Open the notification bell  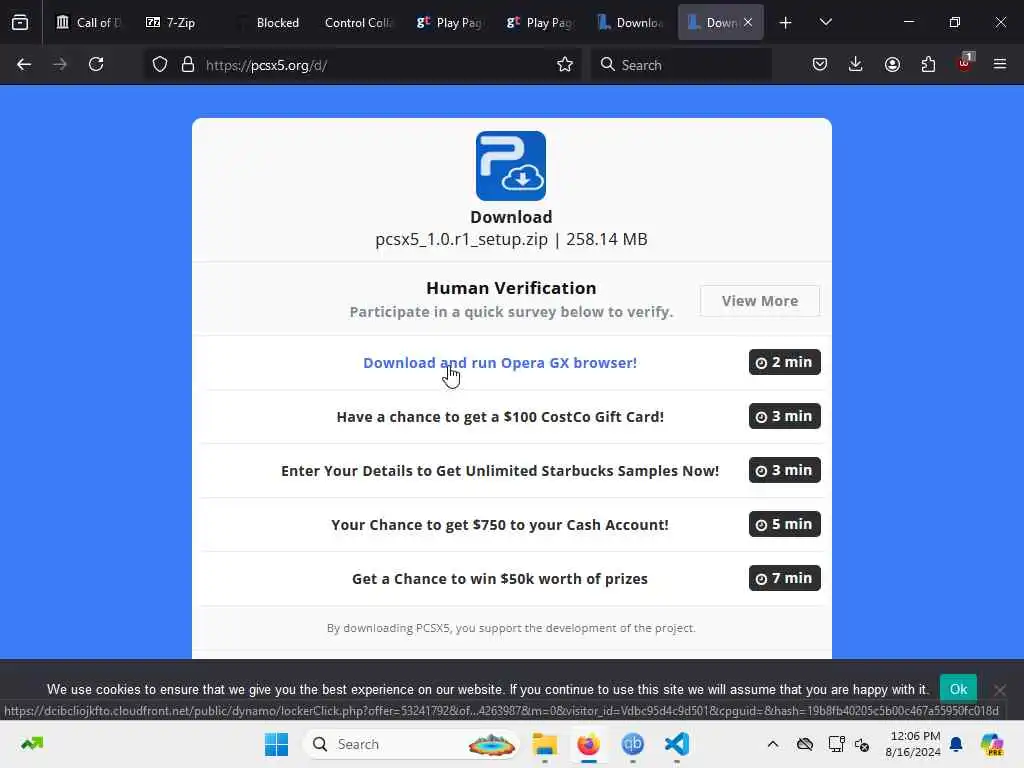(956, 744)
